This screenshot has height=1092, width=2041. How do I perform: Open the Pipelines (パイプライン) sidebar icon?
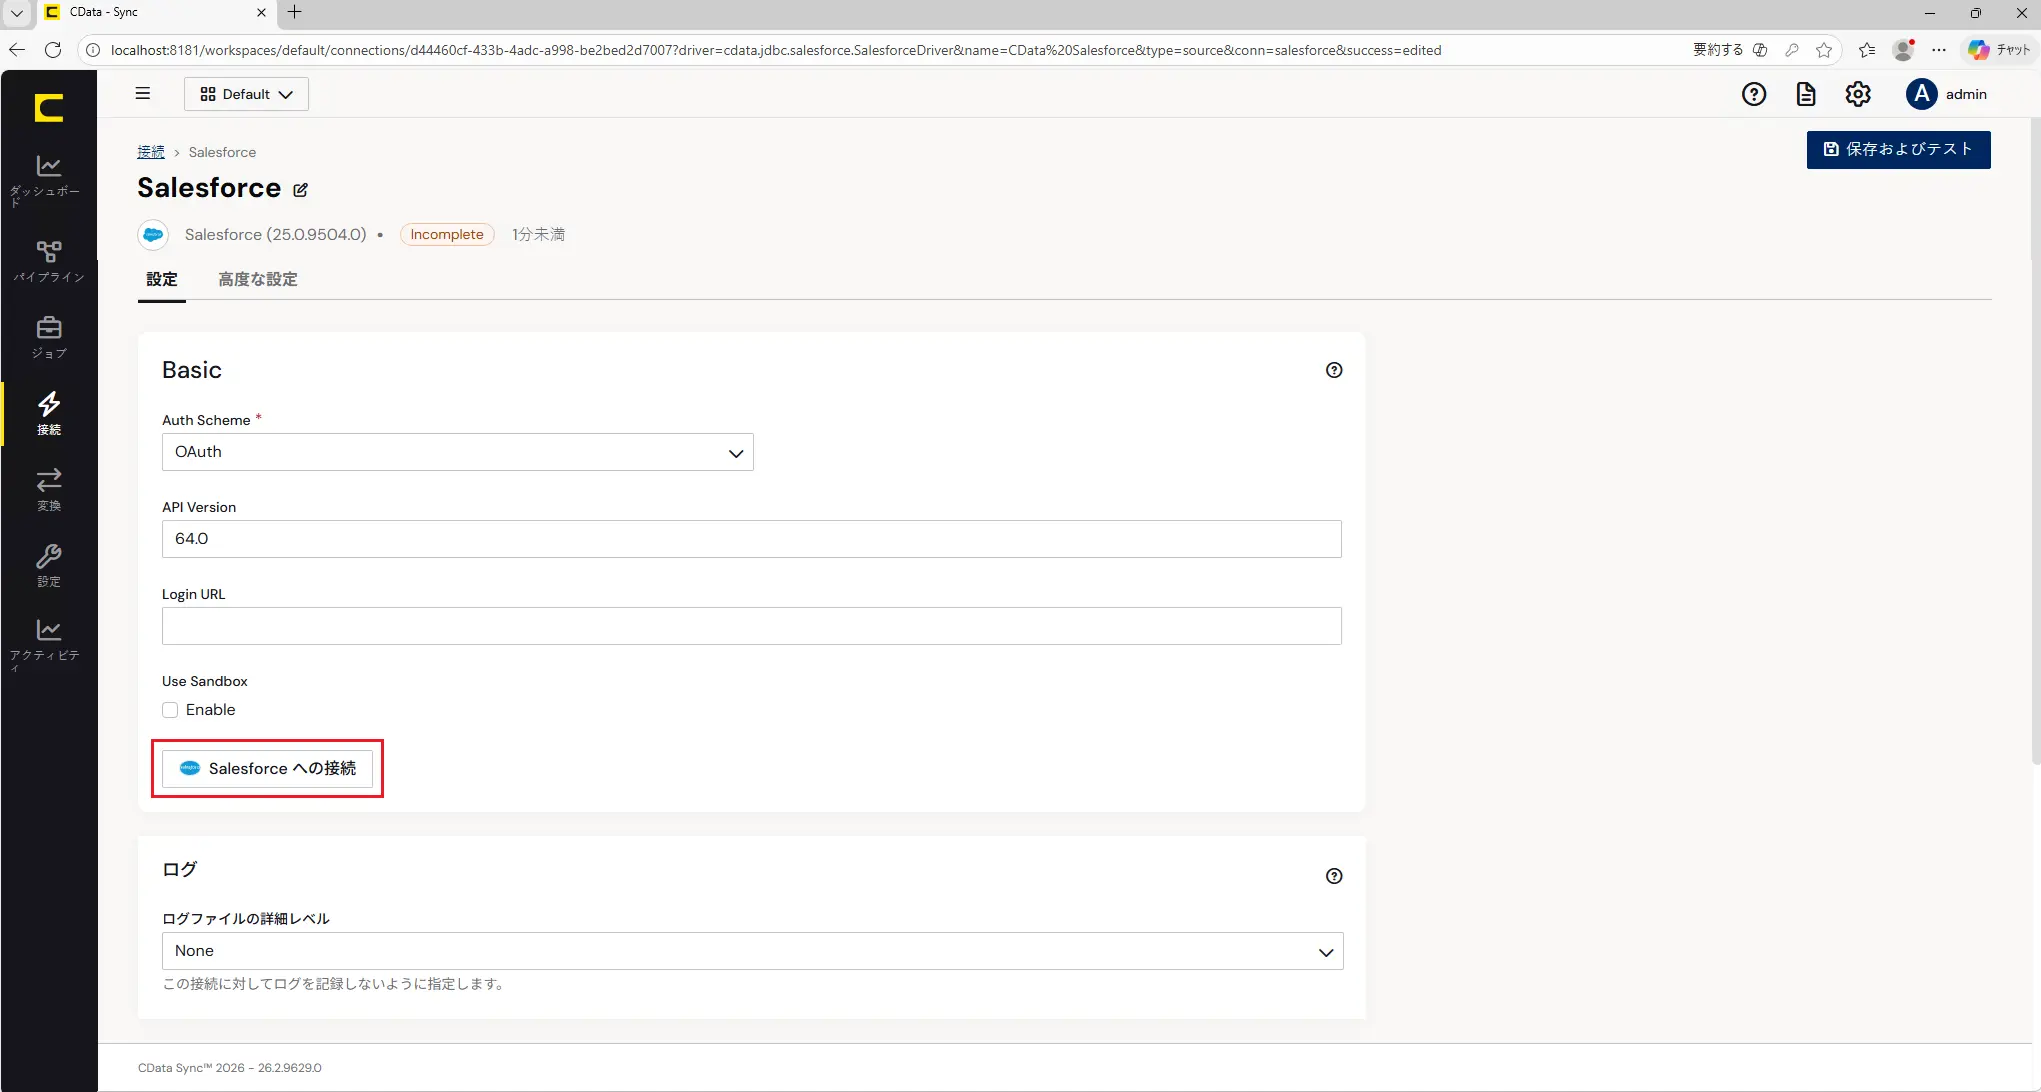[x=48, y=261]
